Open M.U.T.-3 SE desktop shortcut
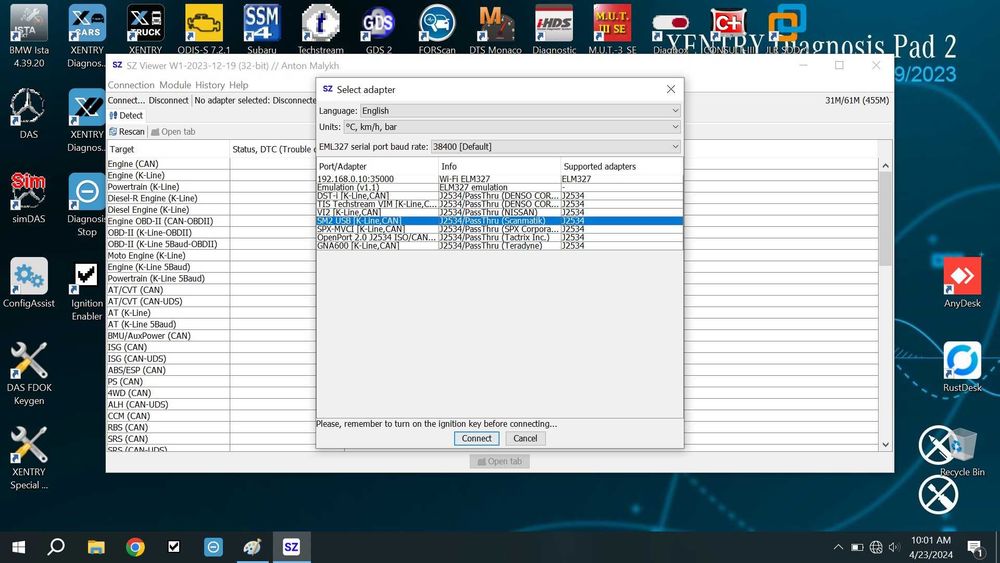This screenshot has width=1000, height=563. (612, 29)
